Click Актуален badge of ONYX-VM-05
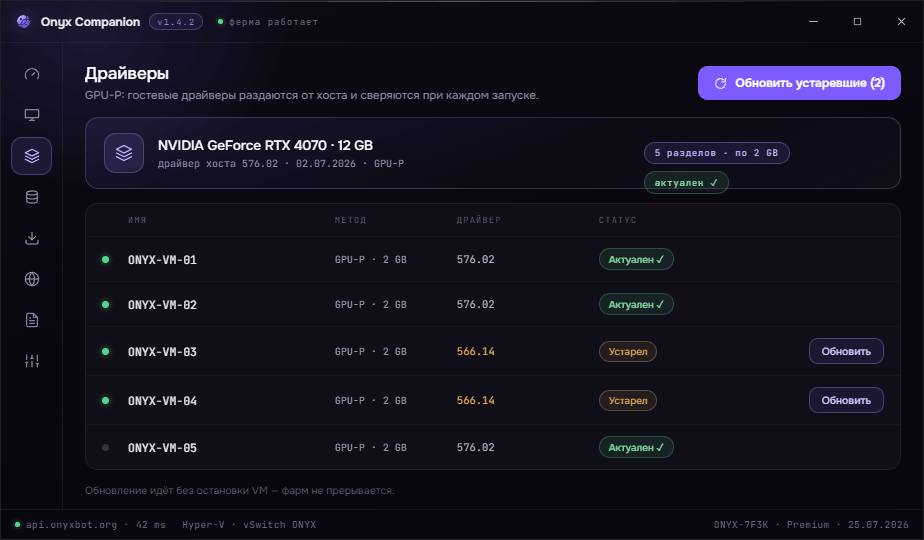Viewport: 924px width, 540px height. [636, 447]
